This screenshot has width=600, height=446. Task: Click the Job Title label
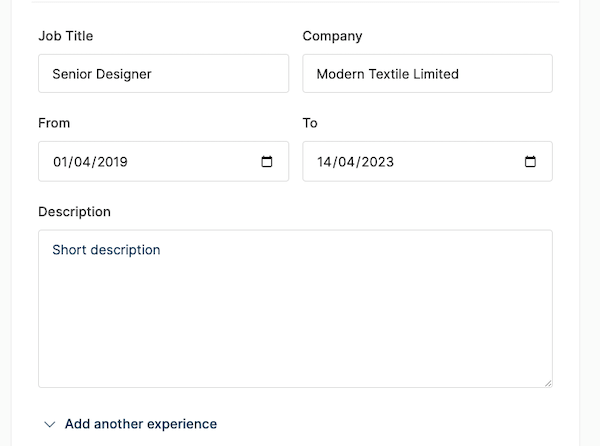point(65,36)
